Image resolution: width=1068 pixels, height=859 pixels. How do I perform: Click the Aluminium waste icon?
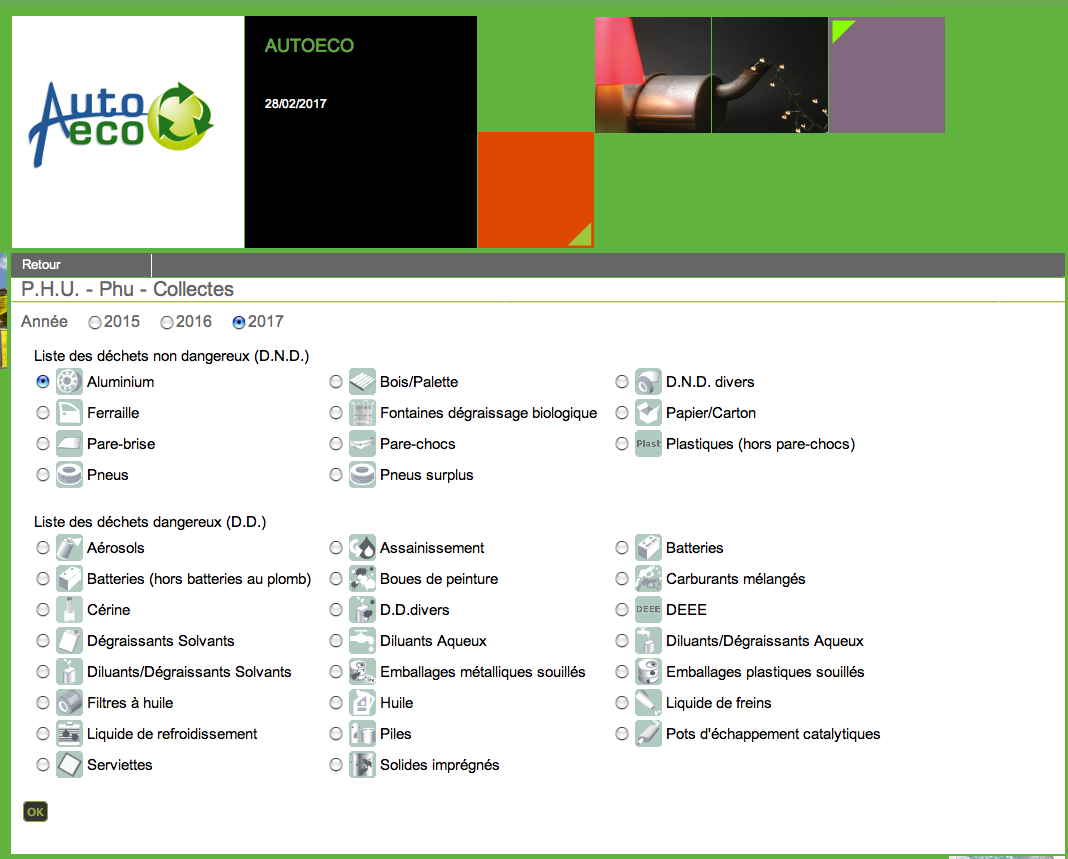(69, 382)
